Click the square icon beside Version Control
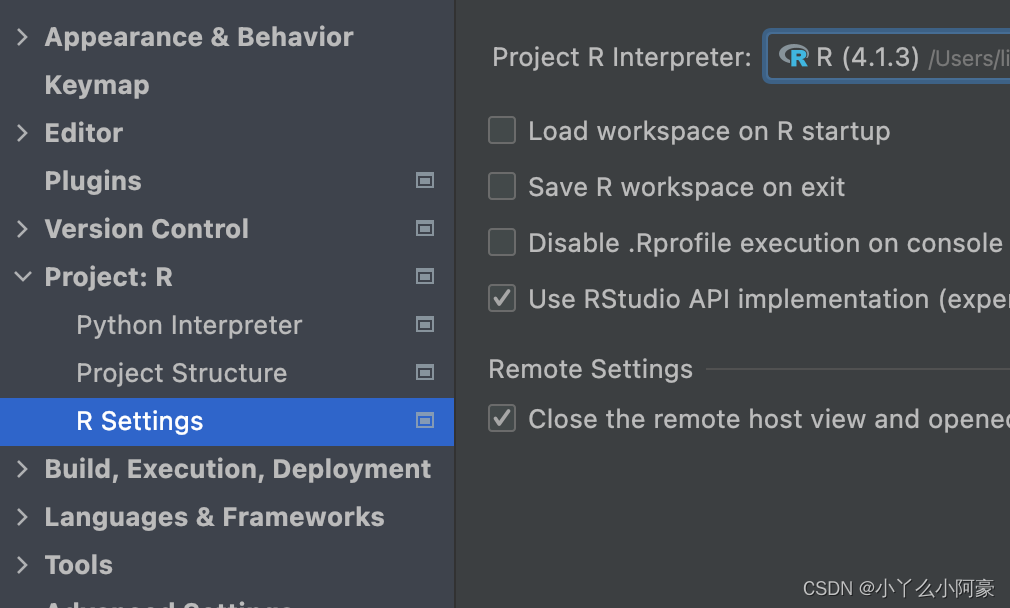Image resolution: width=1010 pixels, height=608 pixels. 424,229
